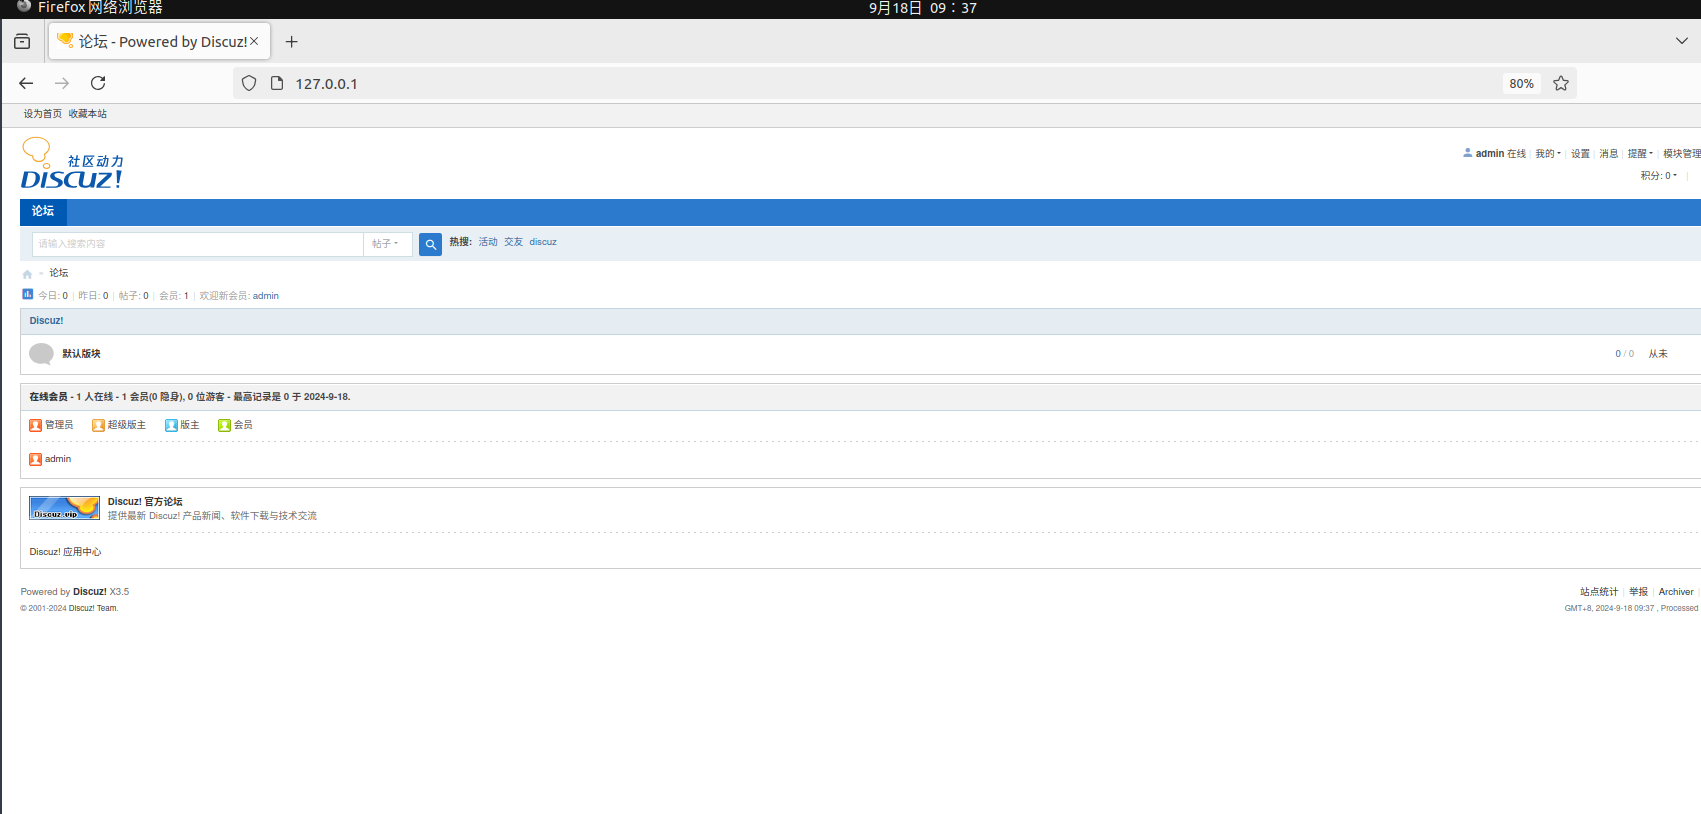Reload the page with the refresh button
The width and height of the screenshot is (1701, 814).
pos(98,83)
